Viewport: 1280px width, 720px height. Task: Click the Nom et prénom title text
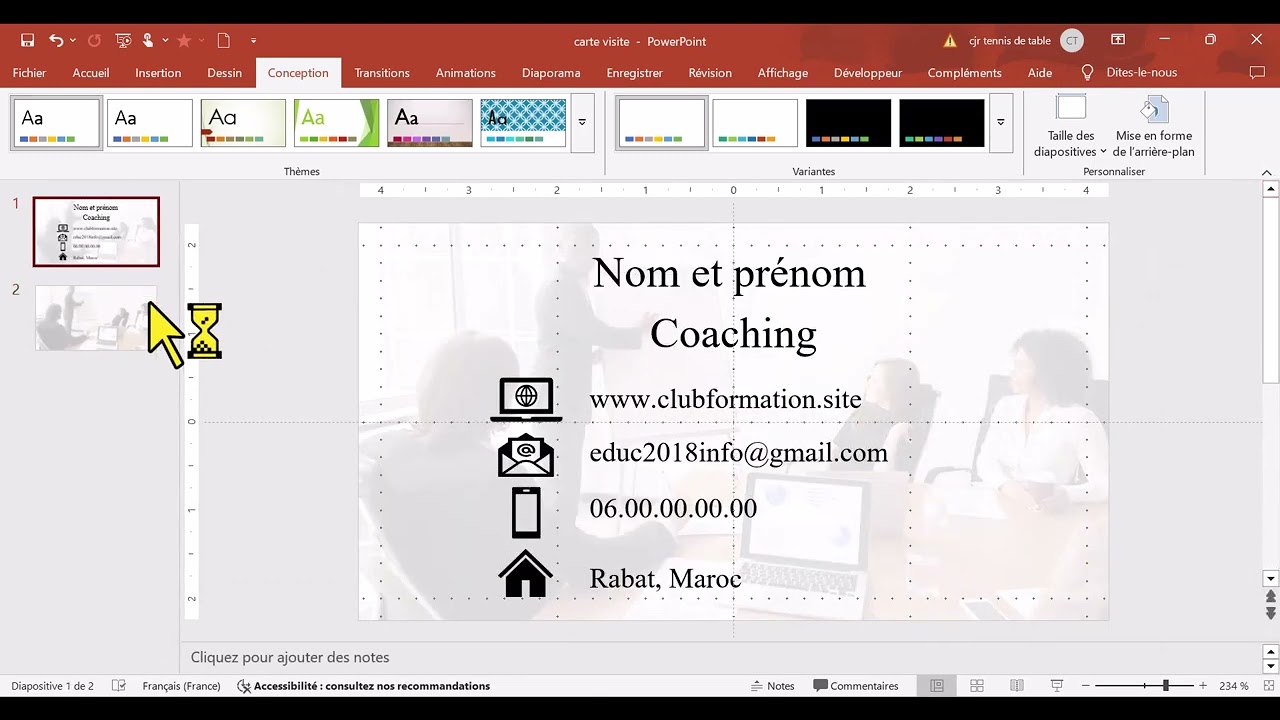[729, 273]
